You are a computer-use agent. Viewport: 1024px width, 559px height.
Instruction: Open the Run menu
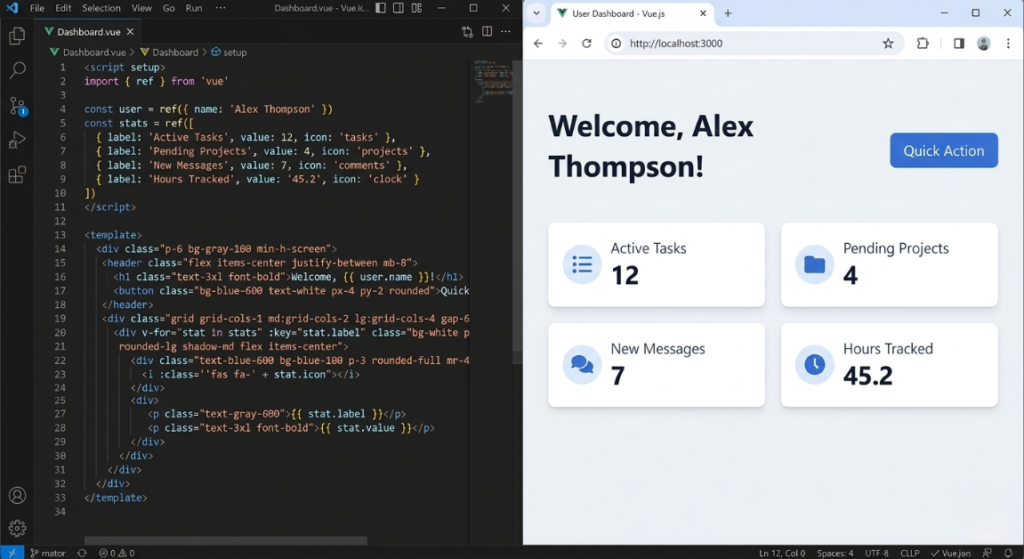194,8
